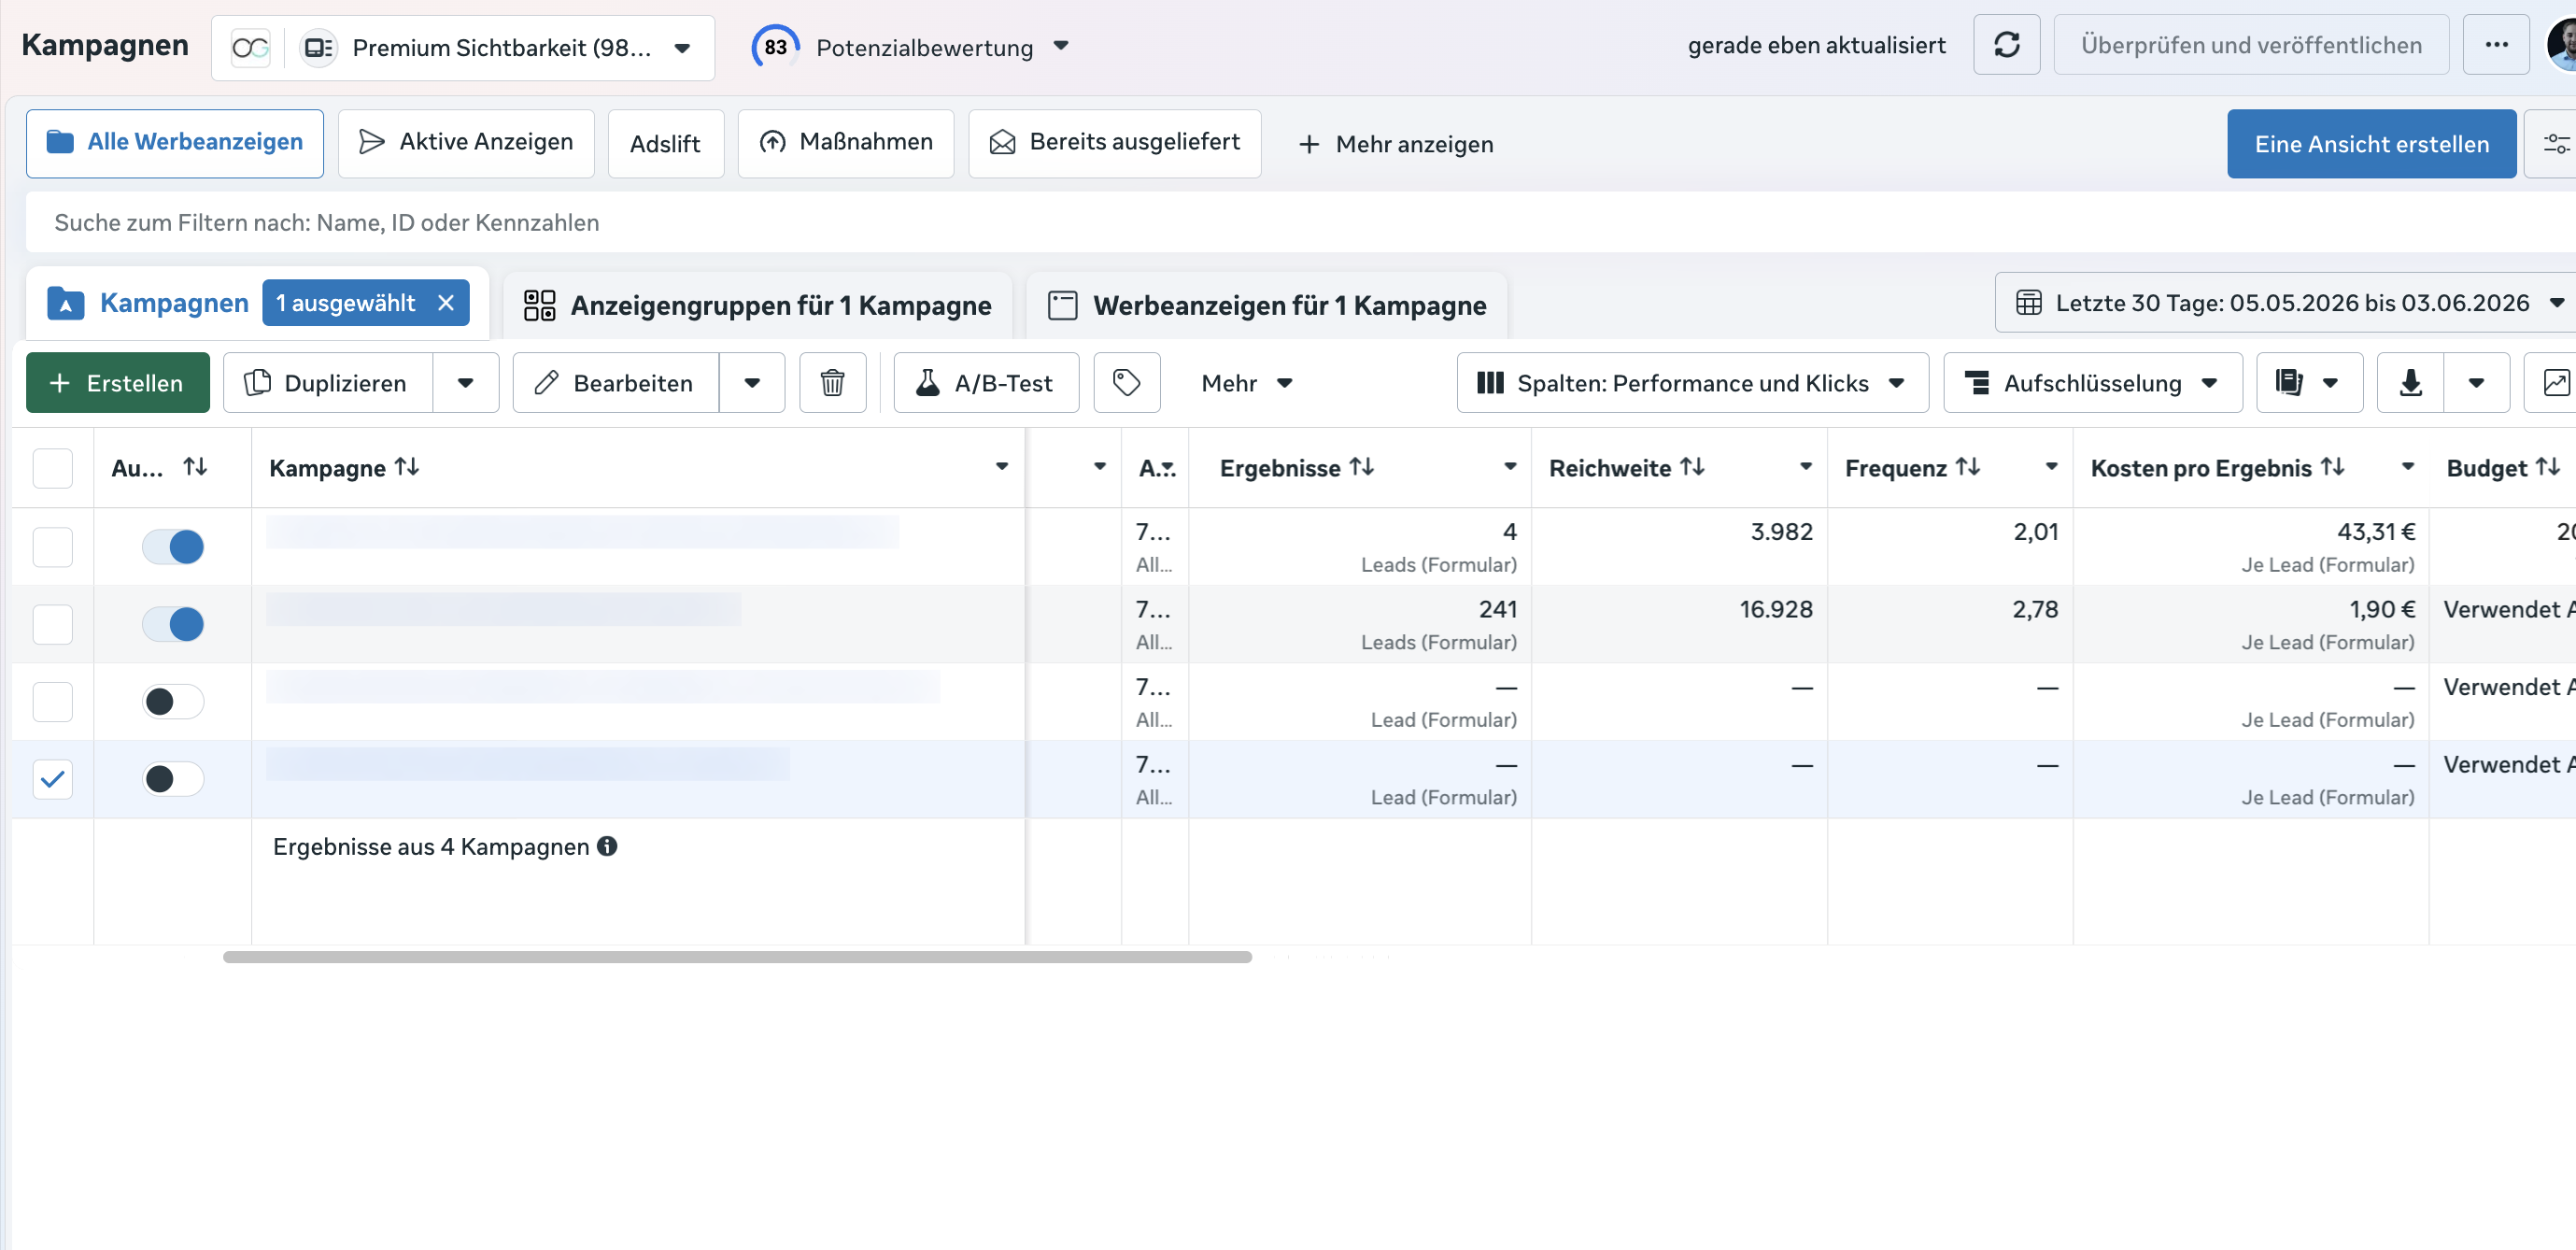Viewport: 2576px width, 1250px height.
Task: Open Anzeigengruppen für 1 Kampagne tab
Action: [x=757, y=305]
